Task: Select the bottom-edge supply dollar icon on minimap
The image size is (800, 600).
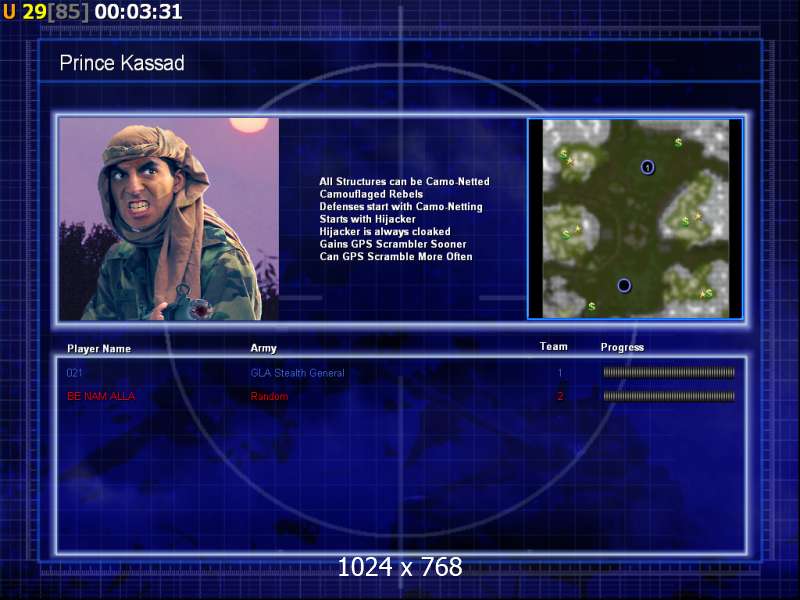Action: pos(592,306)
